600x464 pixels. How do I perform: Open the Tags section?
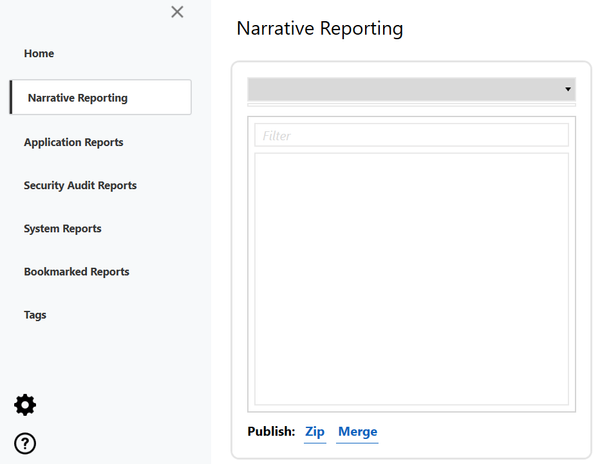35,314
